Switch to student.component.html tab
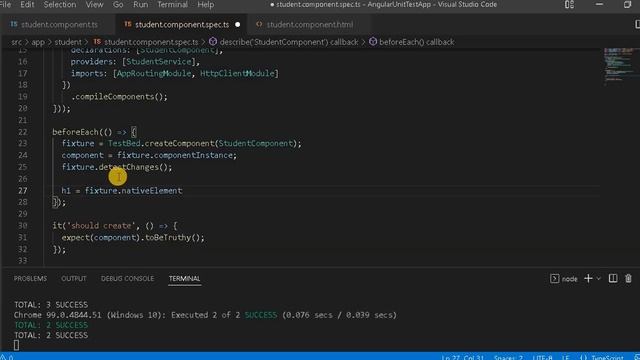 coord(309,24)
